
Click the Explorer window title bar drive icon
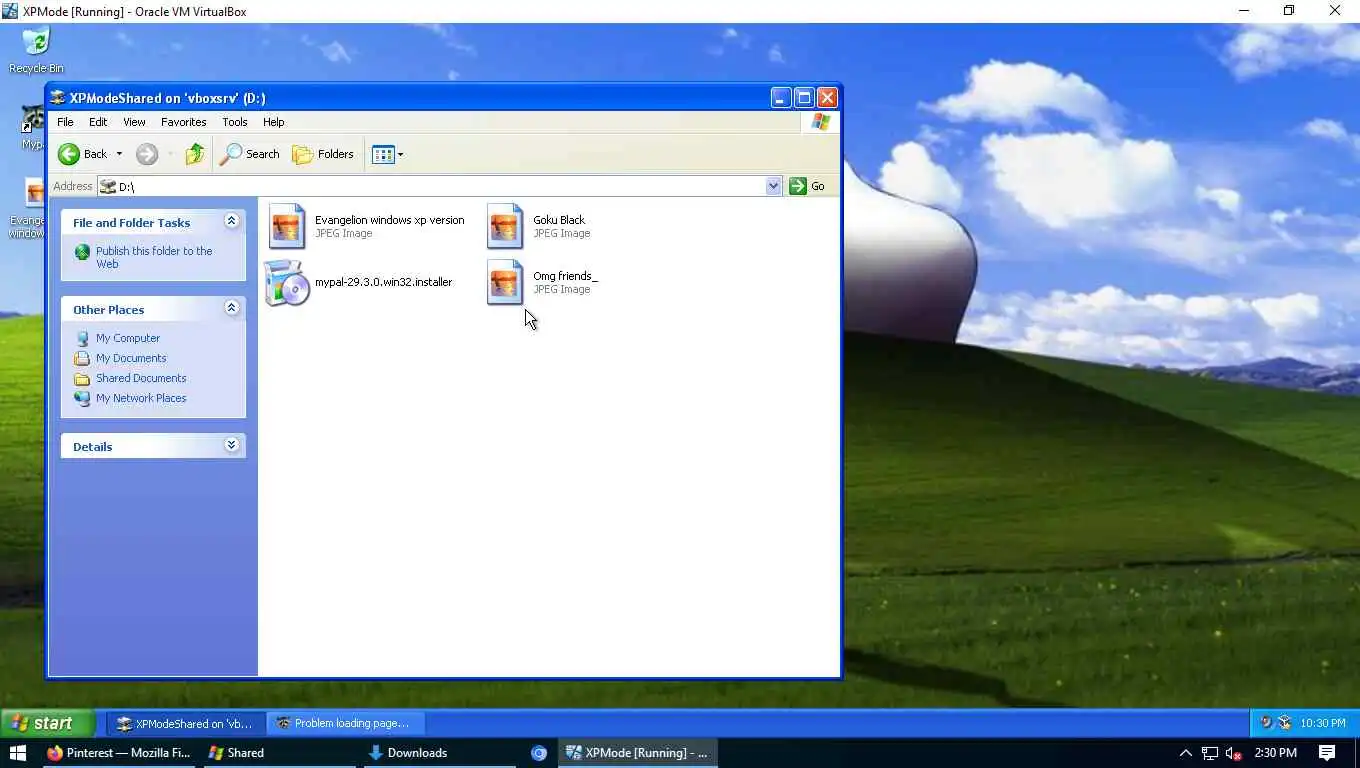[x=58, y=98]
